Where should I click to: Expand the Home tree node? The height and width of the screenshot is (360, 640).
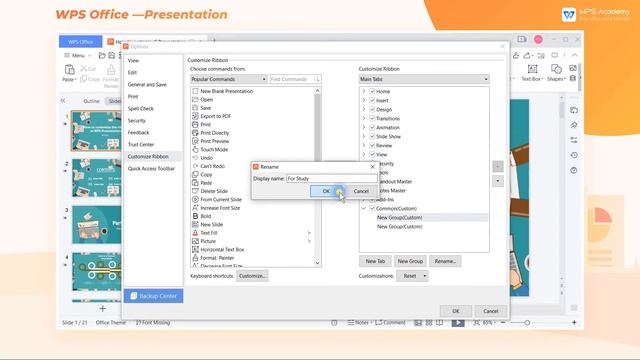click(x=364, y=91)
